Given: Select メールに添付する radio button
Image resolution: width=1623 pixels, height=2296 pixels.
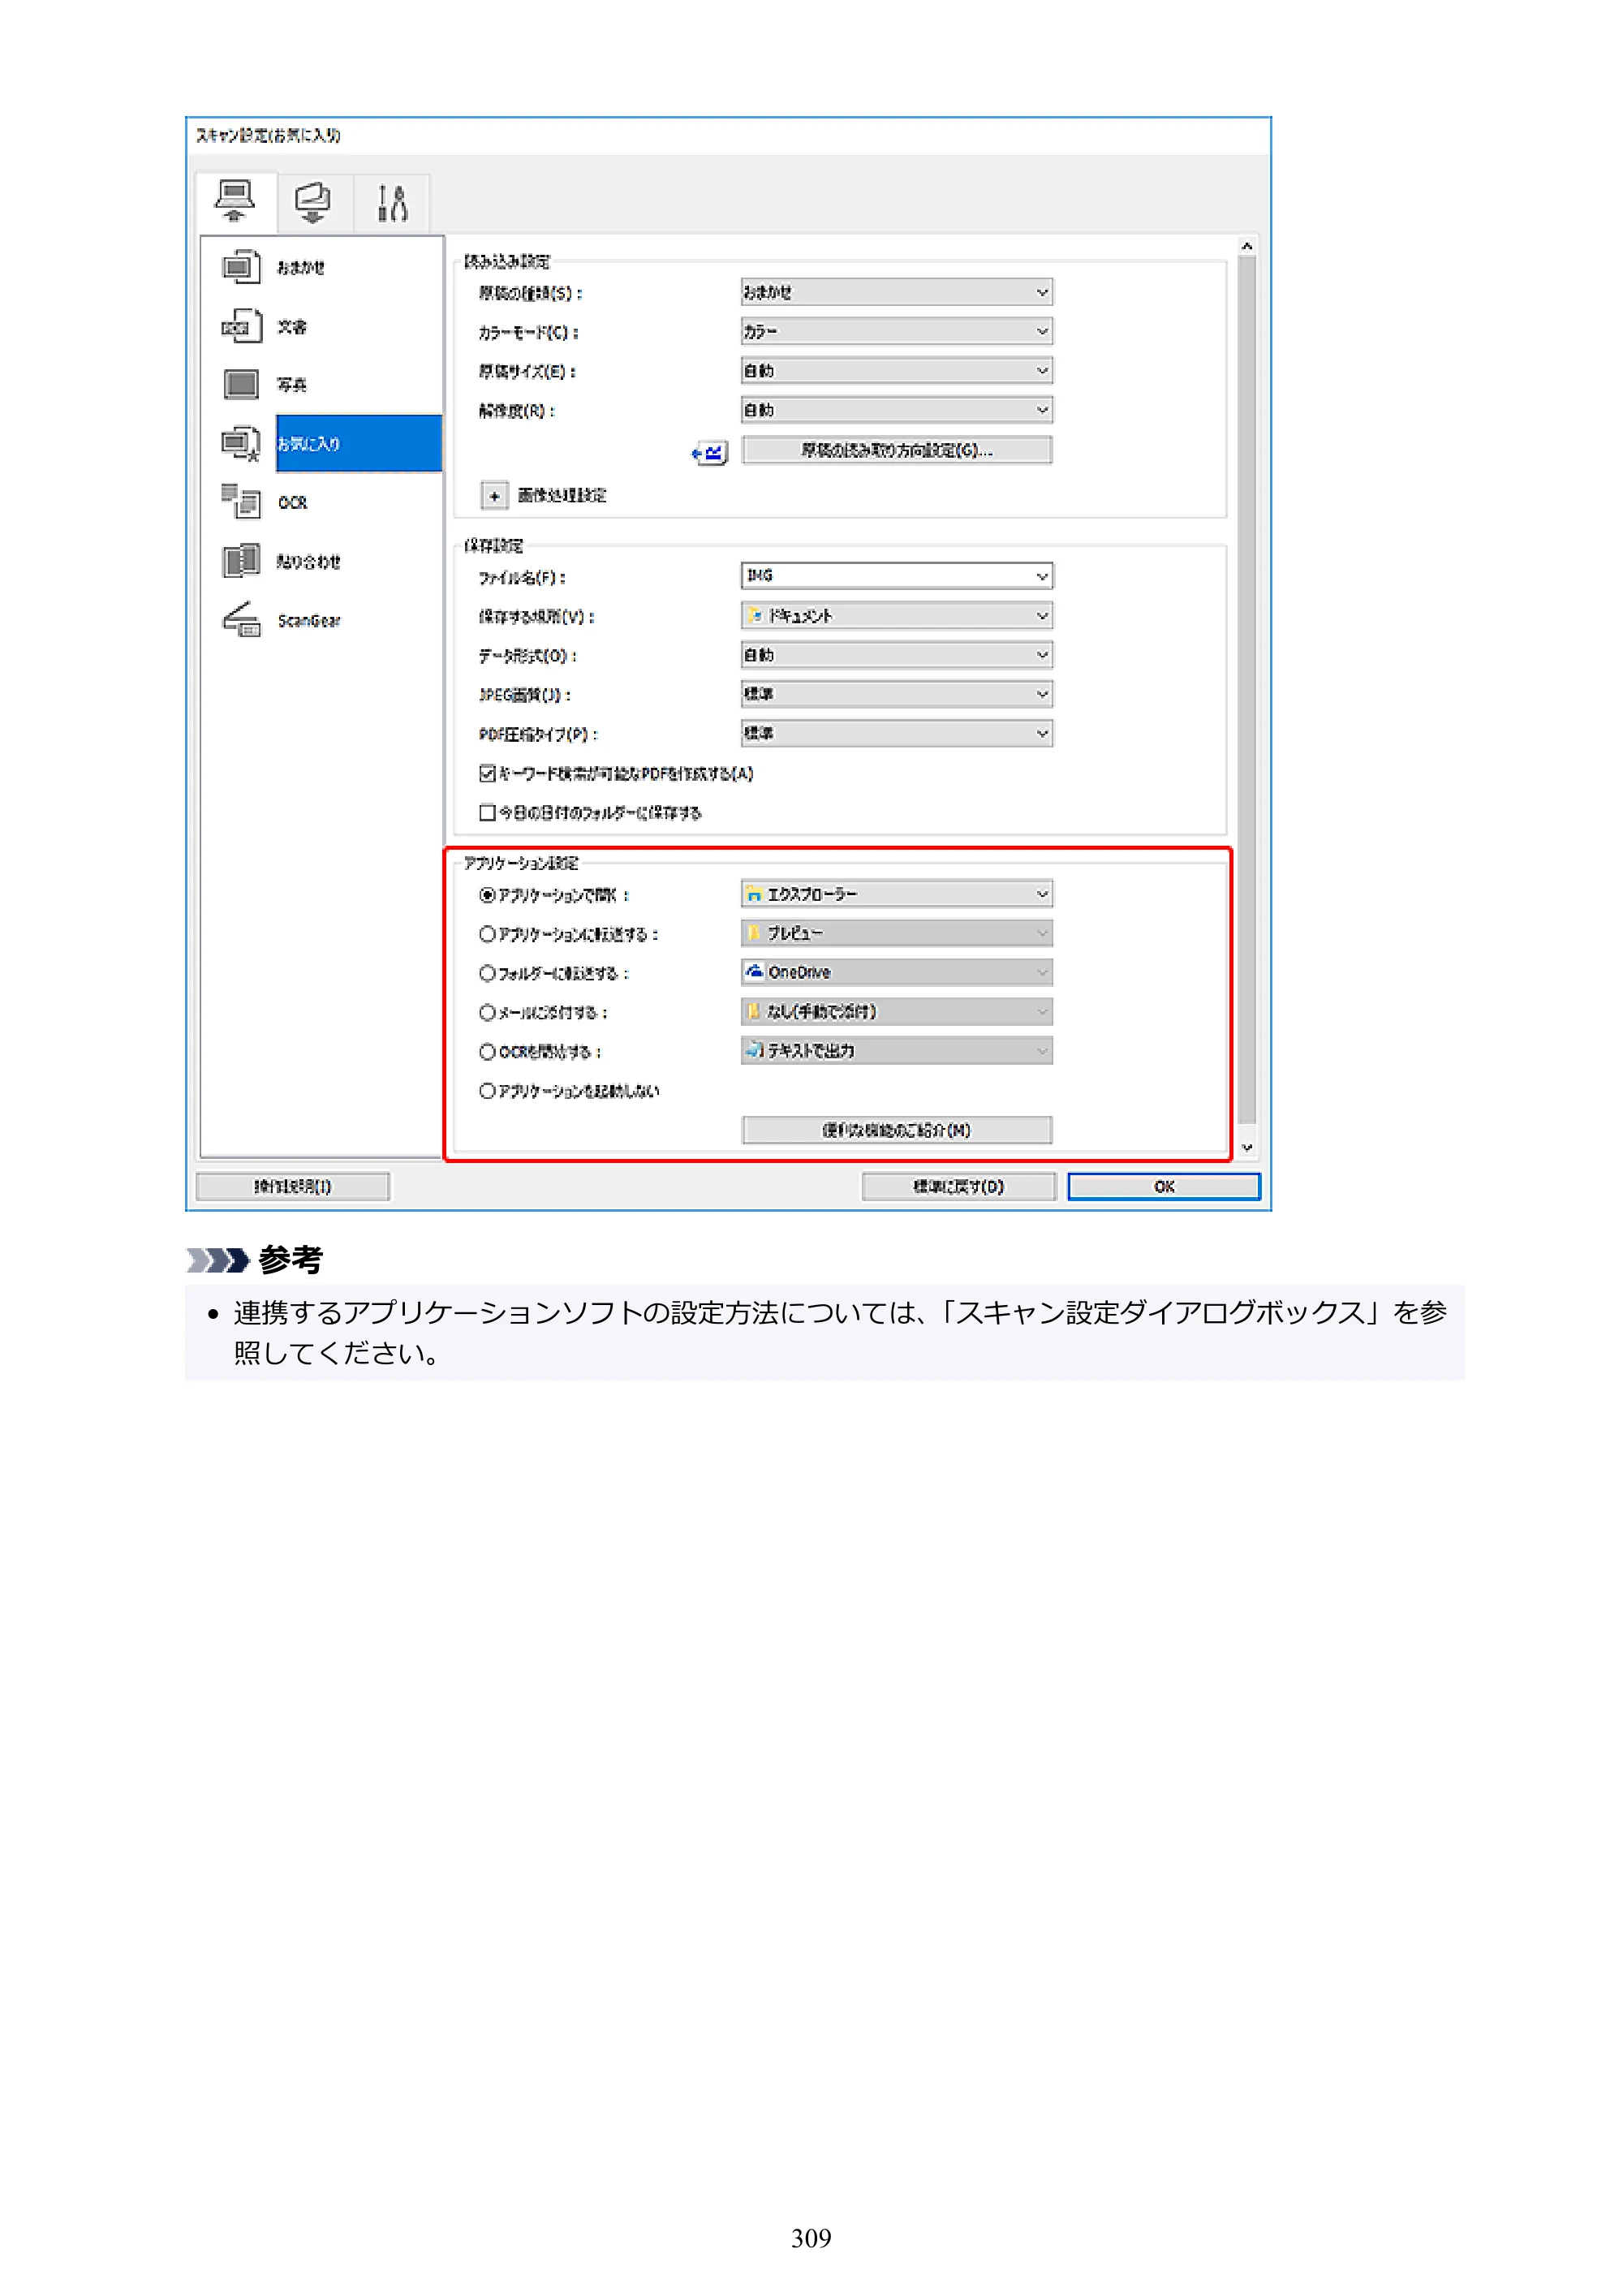Looking at the screenshot, I should tap(487, 1012).
